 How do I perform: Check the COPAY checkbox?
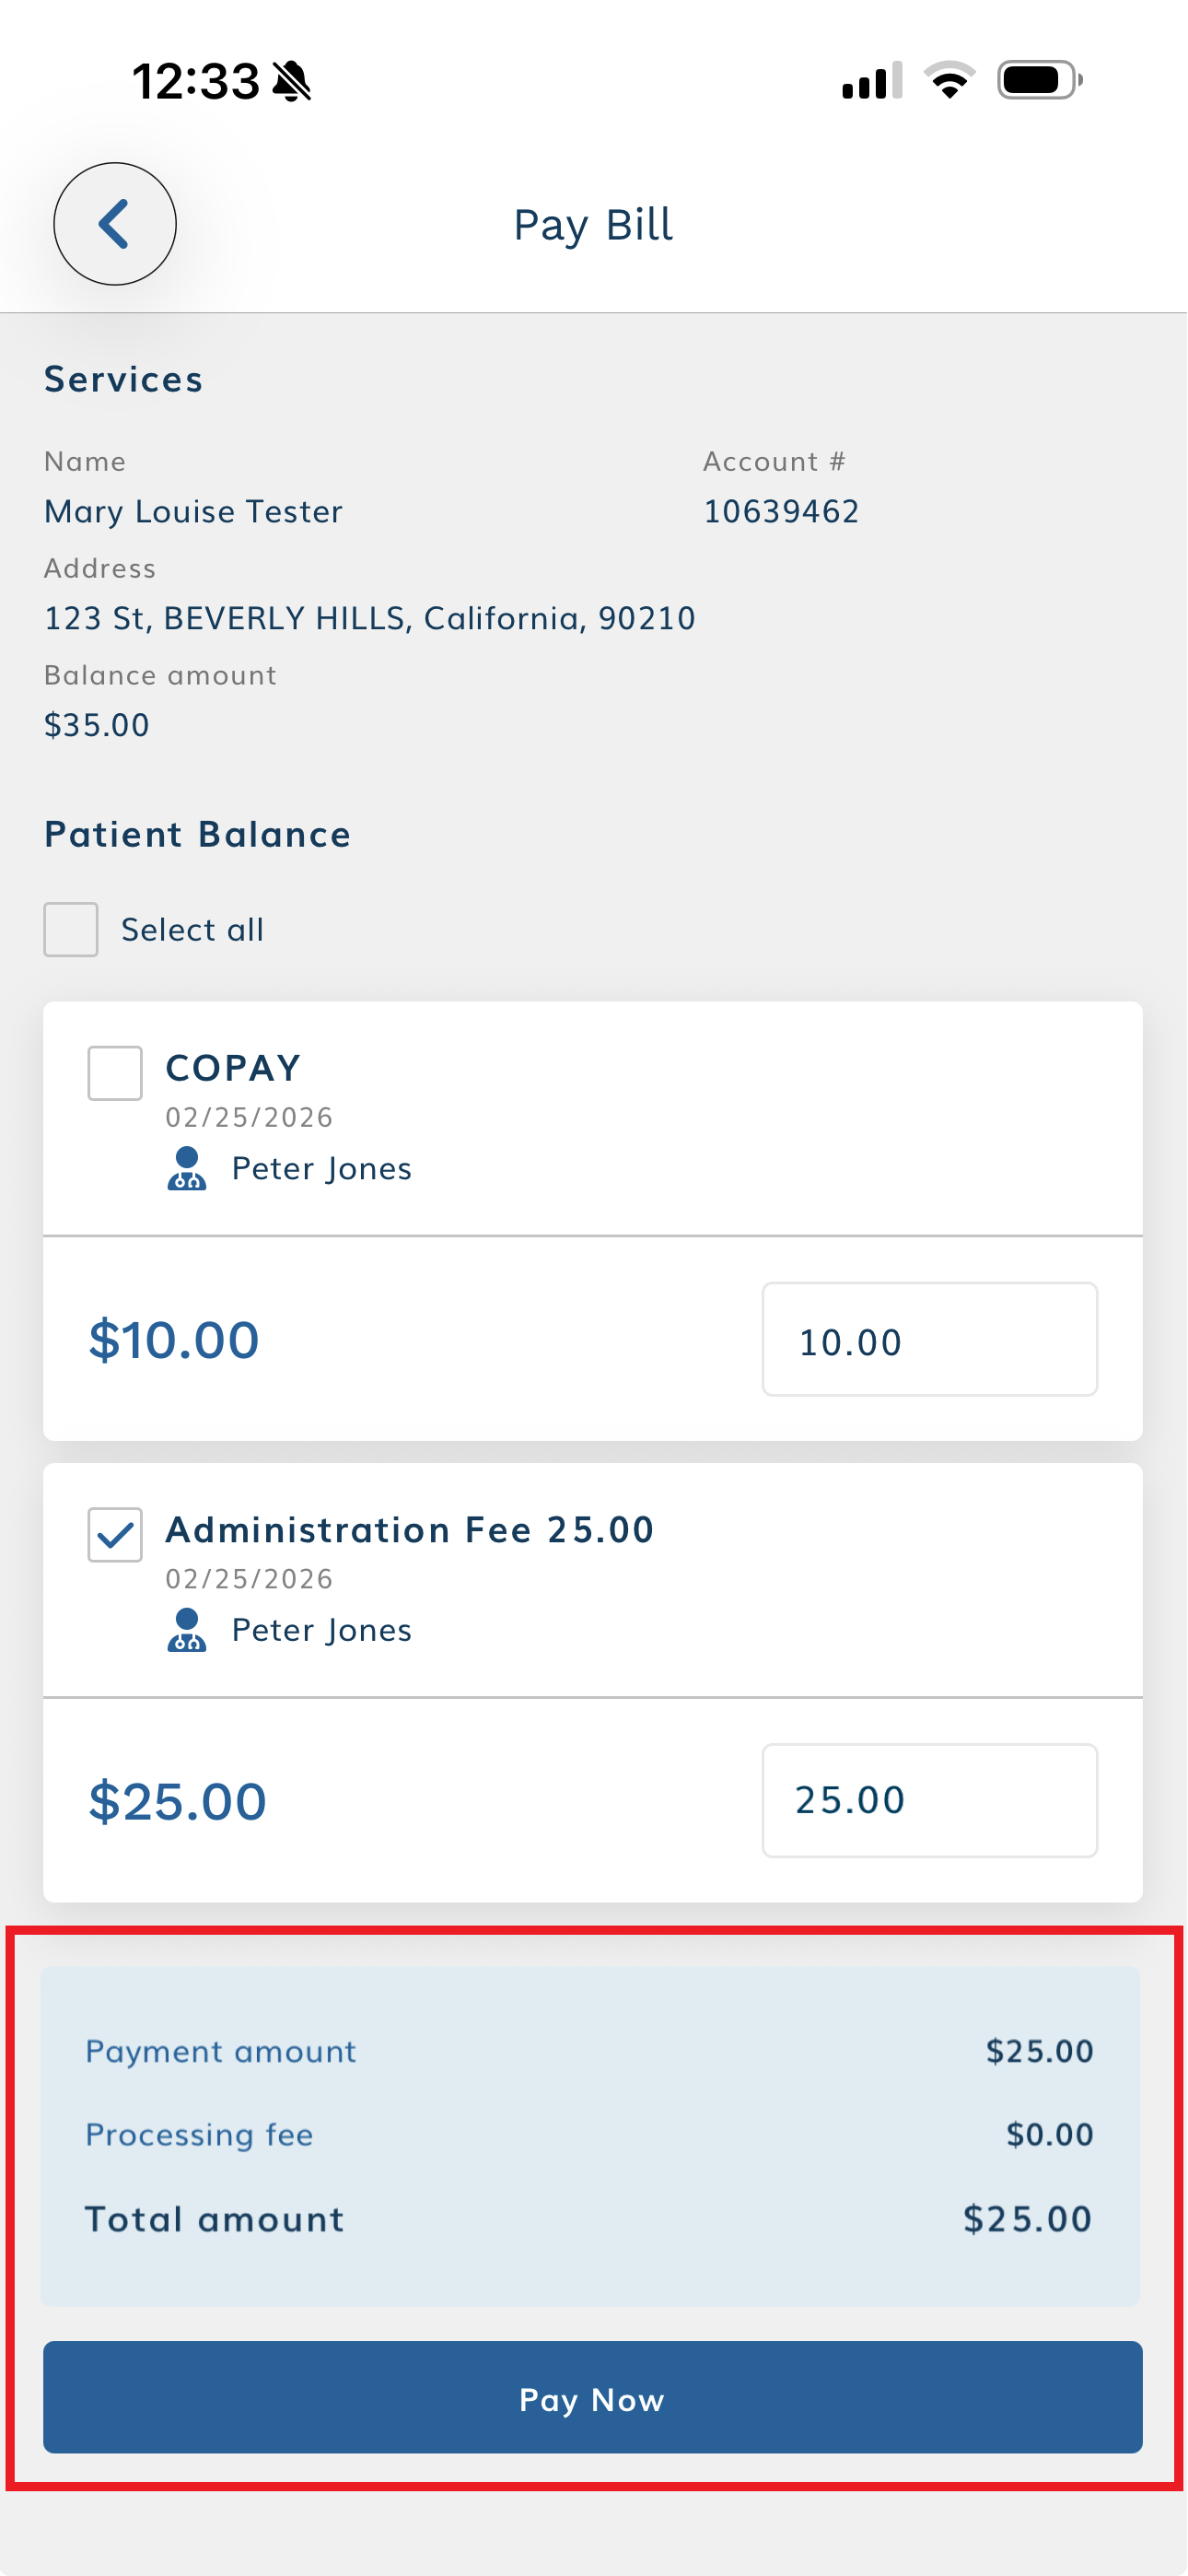coord(115,1073)
